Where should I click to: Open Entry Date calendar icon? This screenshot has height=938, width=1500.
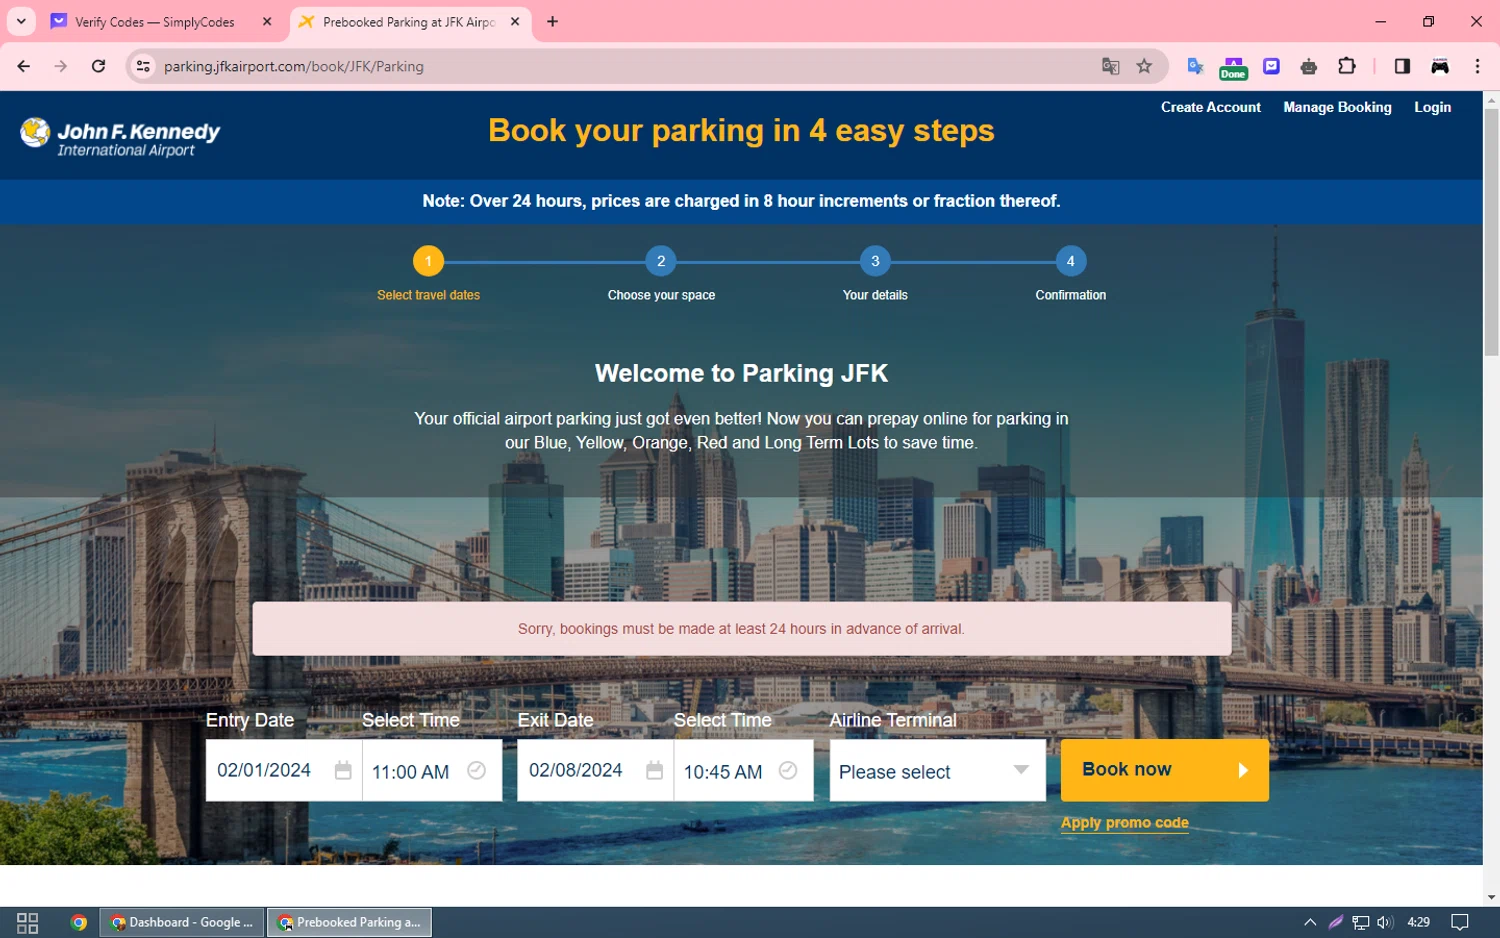click(x=343, y=770)
